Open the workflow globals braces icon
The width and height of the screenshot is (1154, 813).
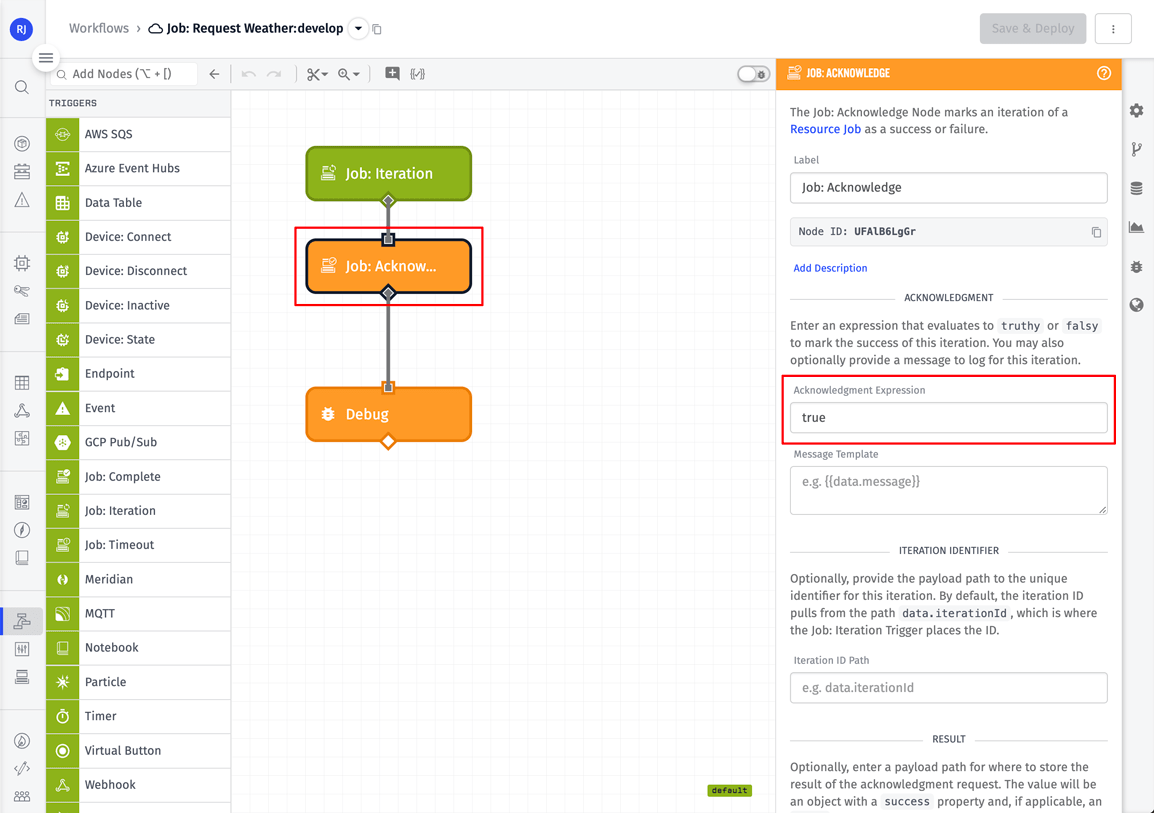pyautogui.click(x=418, y=74)
